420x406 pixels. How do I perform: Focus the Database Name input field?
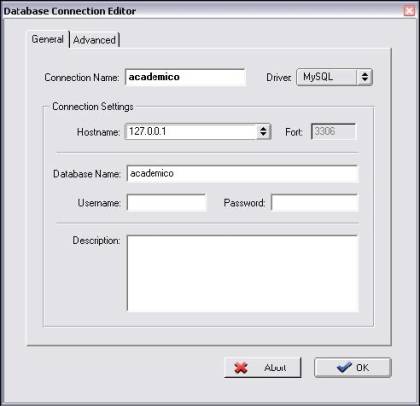242,174
